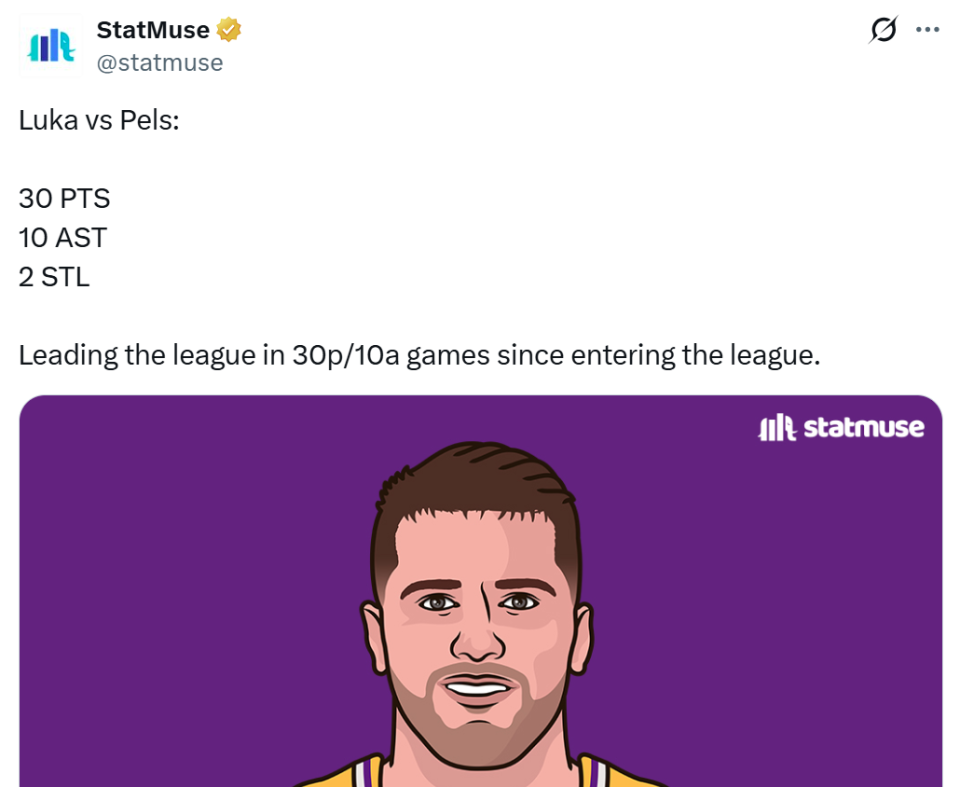
Task: Open the three-dot more options menu
Action: pyautogui.click(x=928, y=30)
